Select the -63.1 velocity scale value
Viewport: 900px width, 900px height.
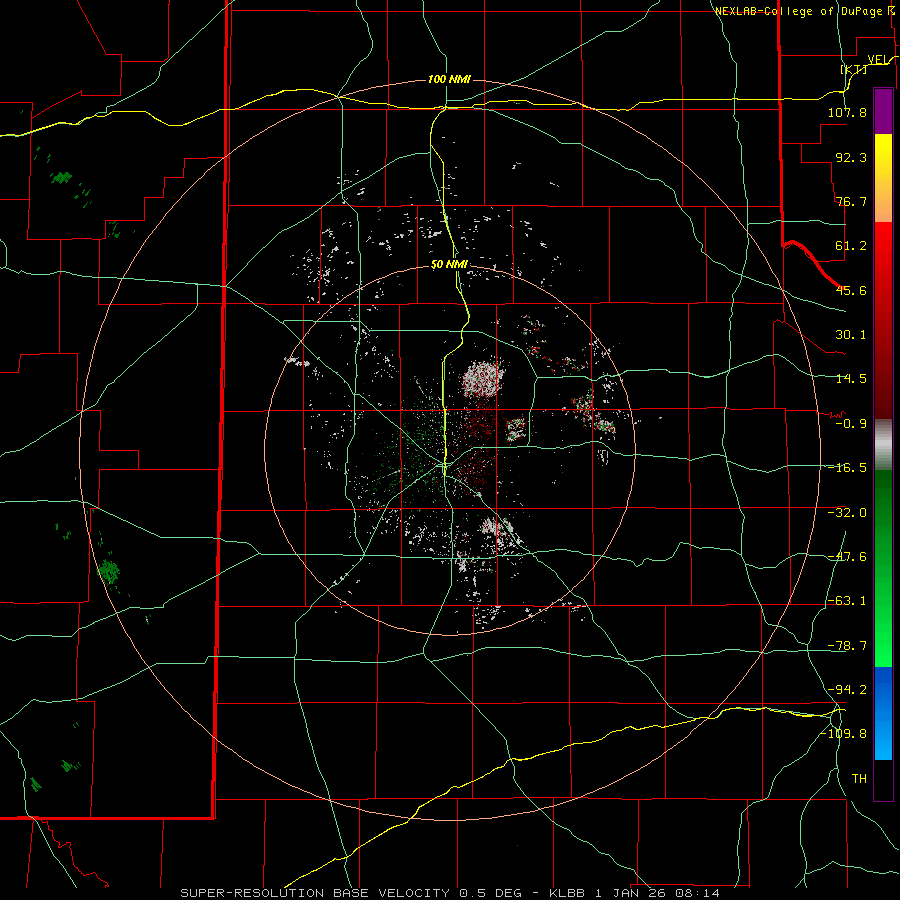click(847, 601)
